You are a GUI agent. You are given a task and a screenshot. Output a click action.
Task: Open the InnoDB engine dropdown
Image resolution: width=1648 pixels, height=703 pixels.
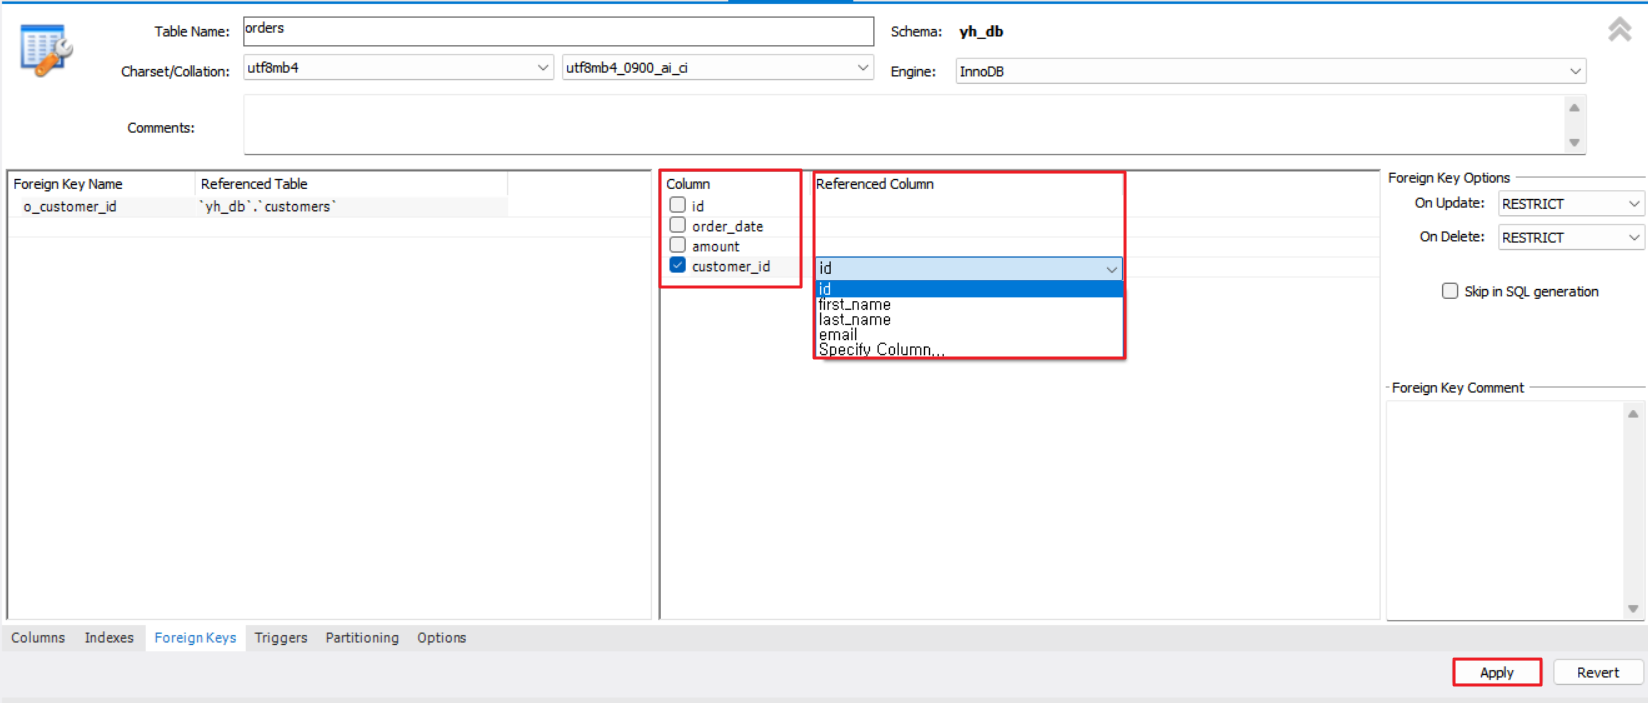pos(1270,71)
